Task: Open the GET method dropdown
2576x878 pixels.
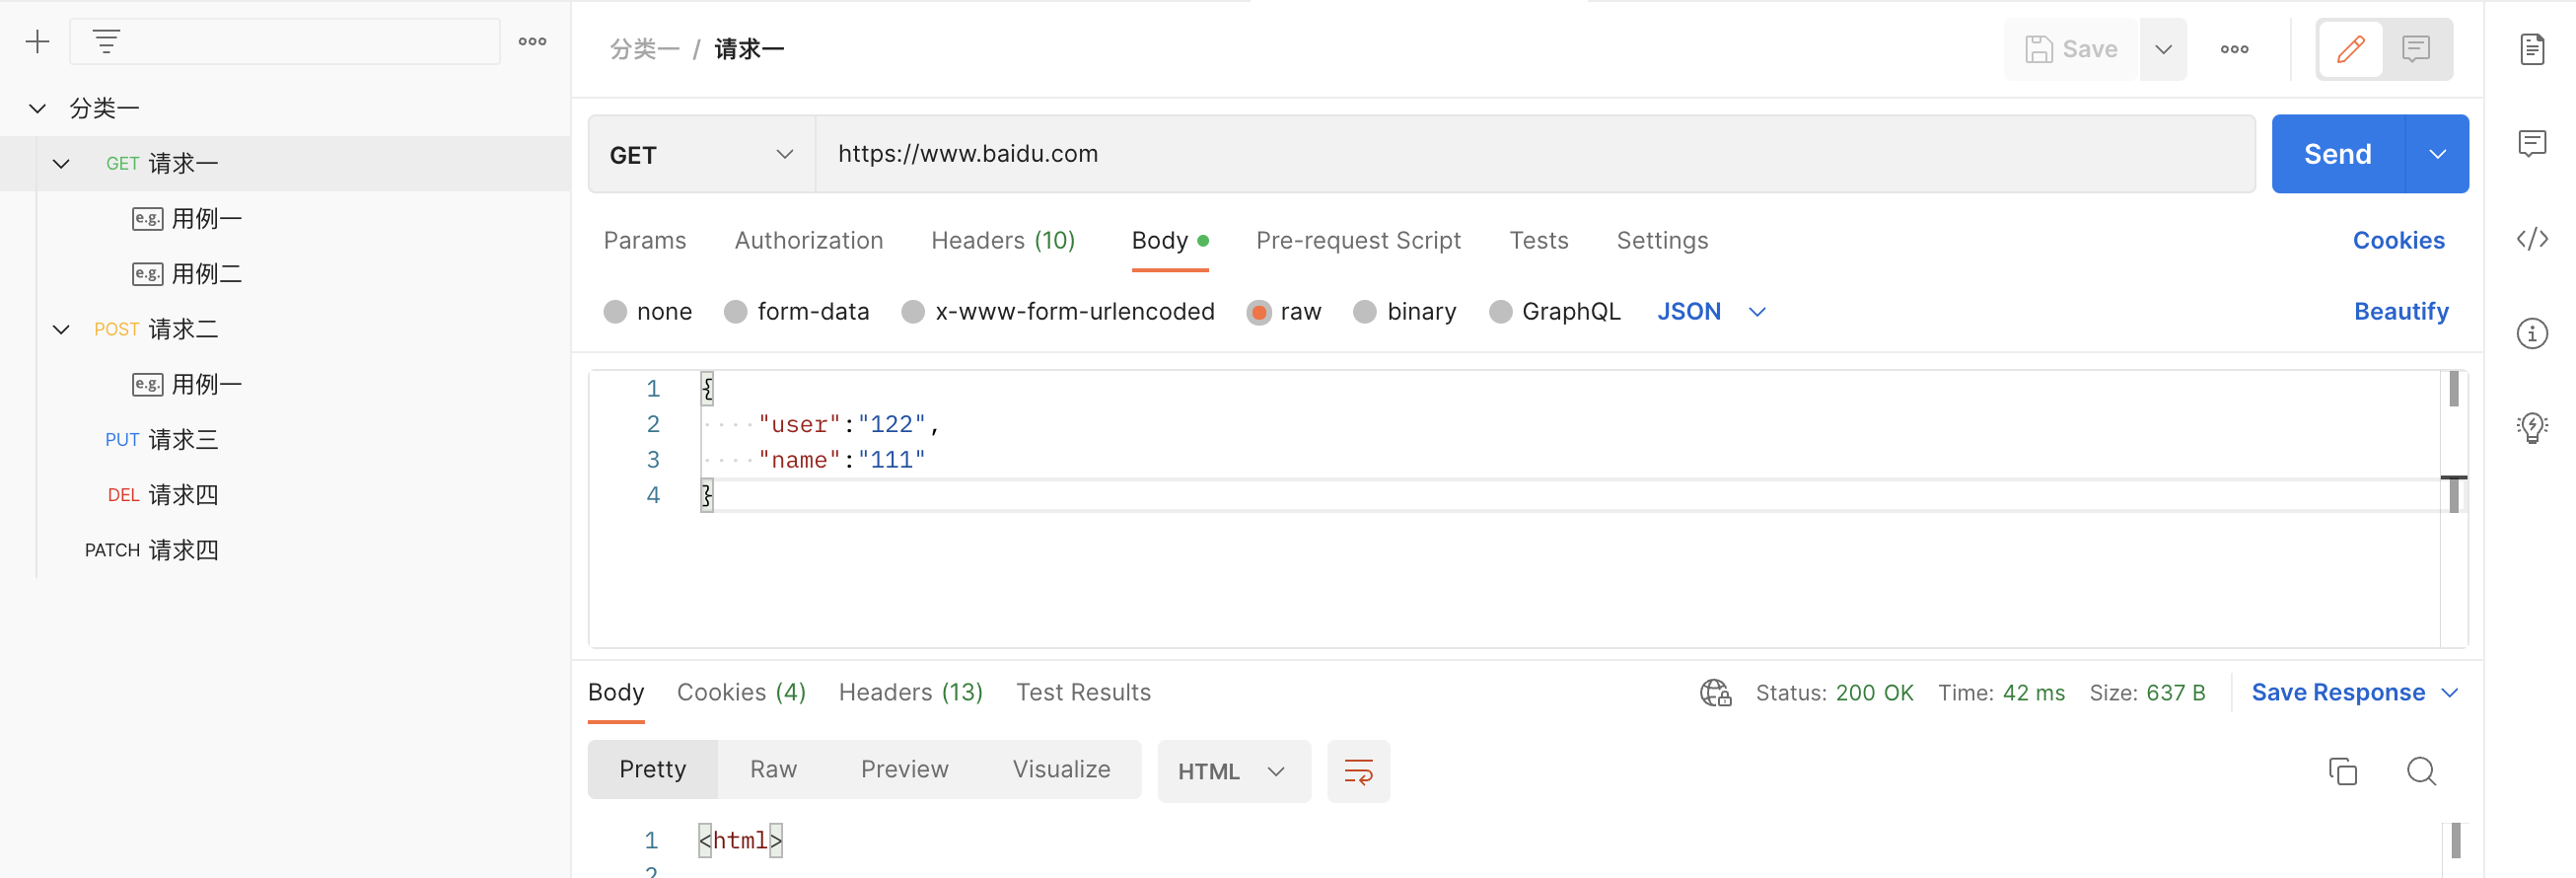Action: 701,155
